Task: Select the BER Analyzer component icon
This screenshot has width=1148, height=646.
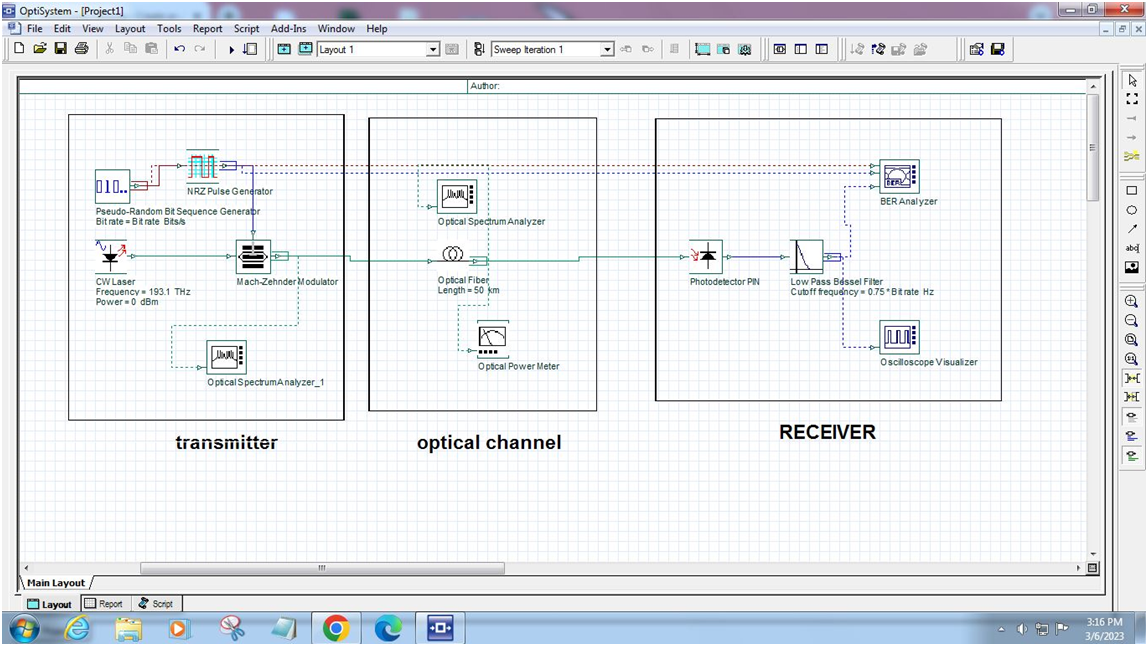Action: point(899,177)
